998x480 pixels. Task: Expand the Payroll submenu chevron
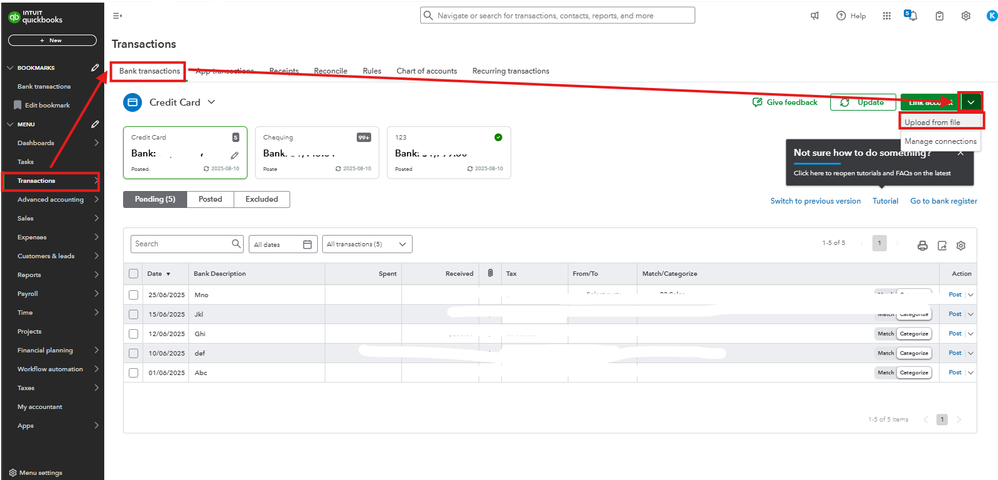[x=96, y=294]
